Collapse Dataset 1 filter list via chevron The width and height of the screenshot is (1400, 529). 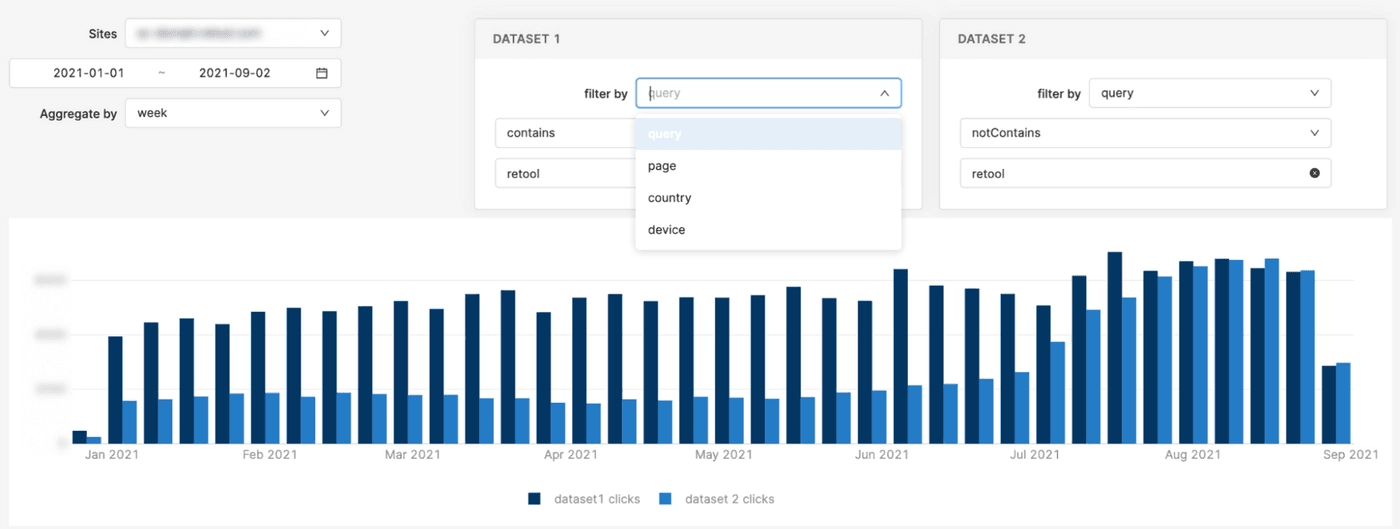pyautogui.click(x=885, y=93)
